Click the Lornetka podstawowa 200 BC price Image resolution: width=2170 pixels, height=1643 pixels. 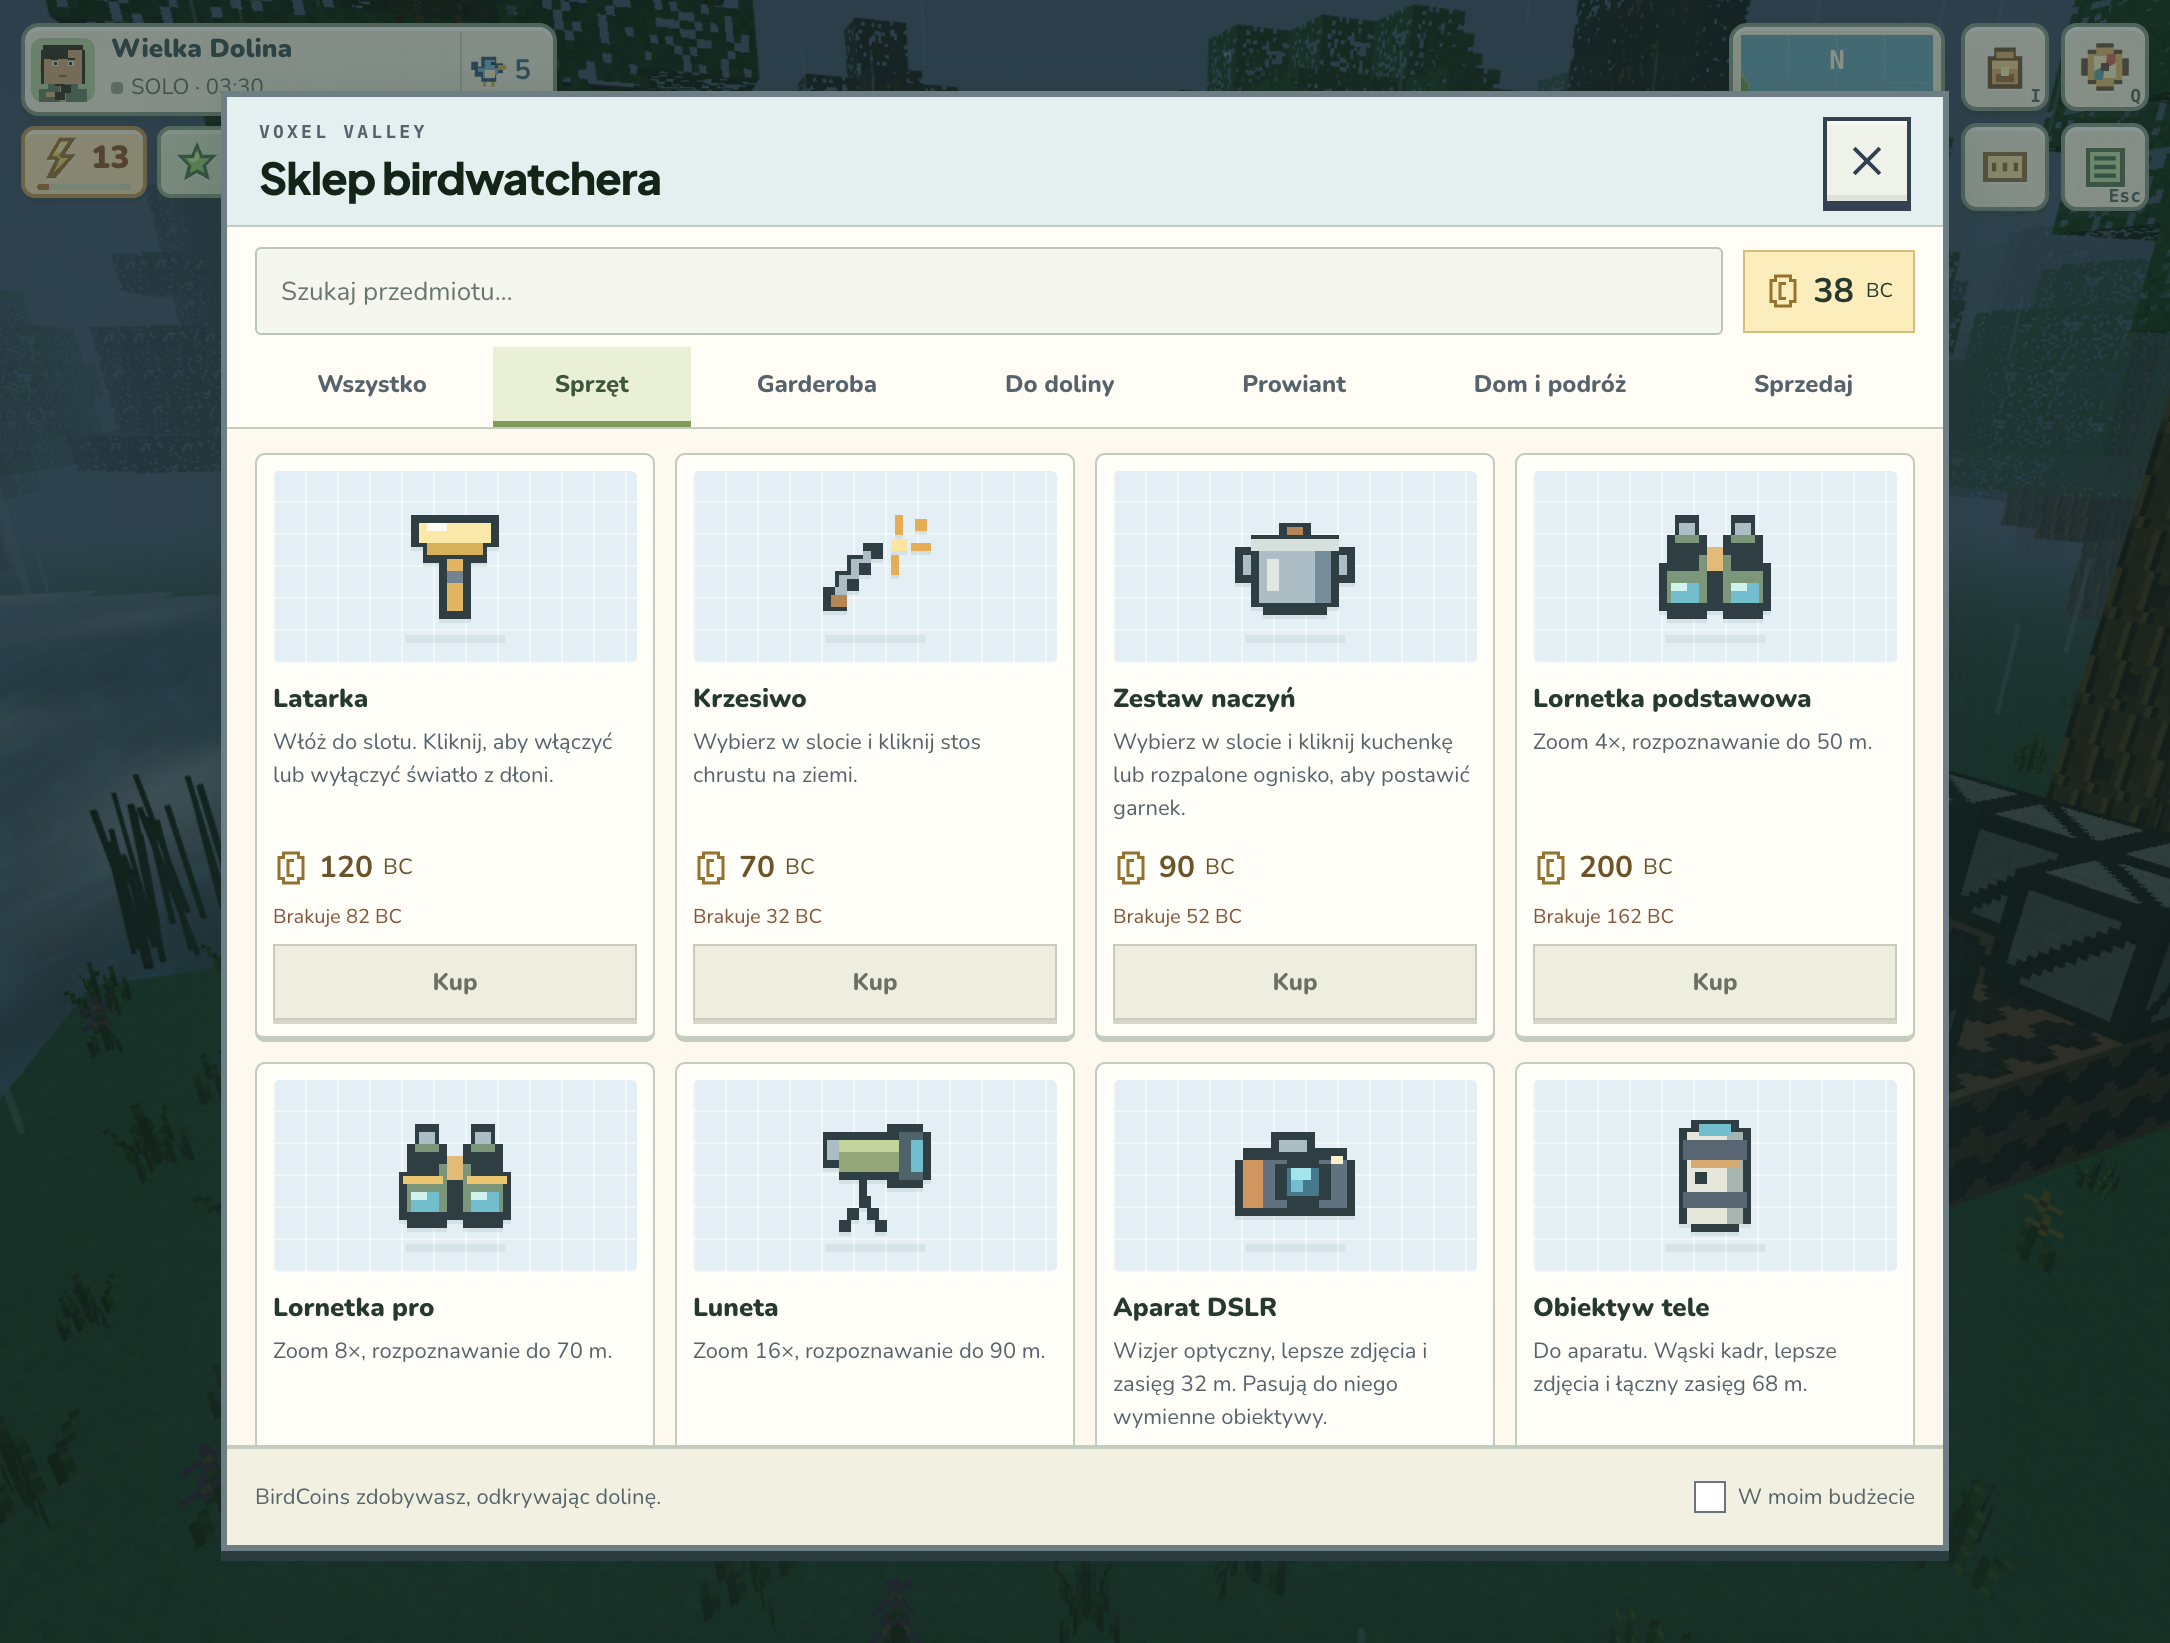1605,867
